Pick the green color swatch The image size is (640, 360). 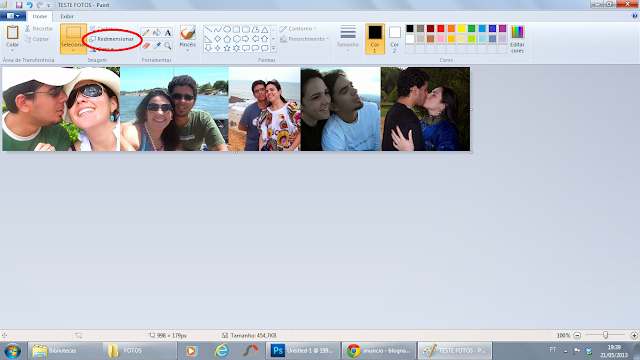tap(471, 29)
